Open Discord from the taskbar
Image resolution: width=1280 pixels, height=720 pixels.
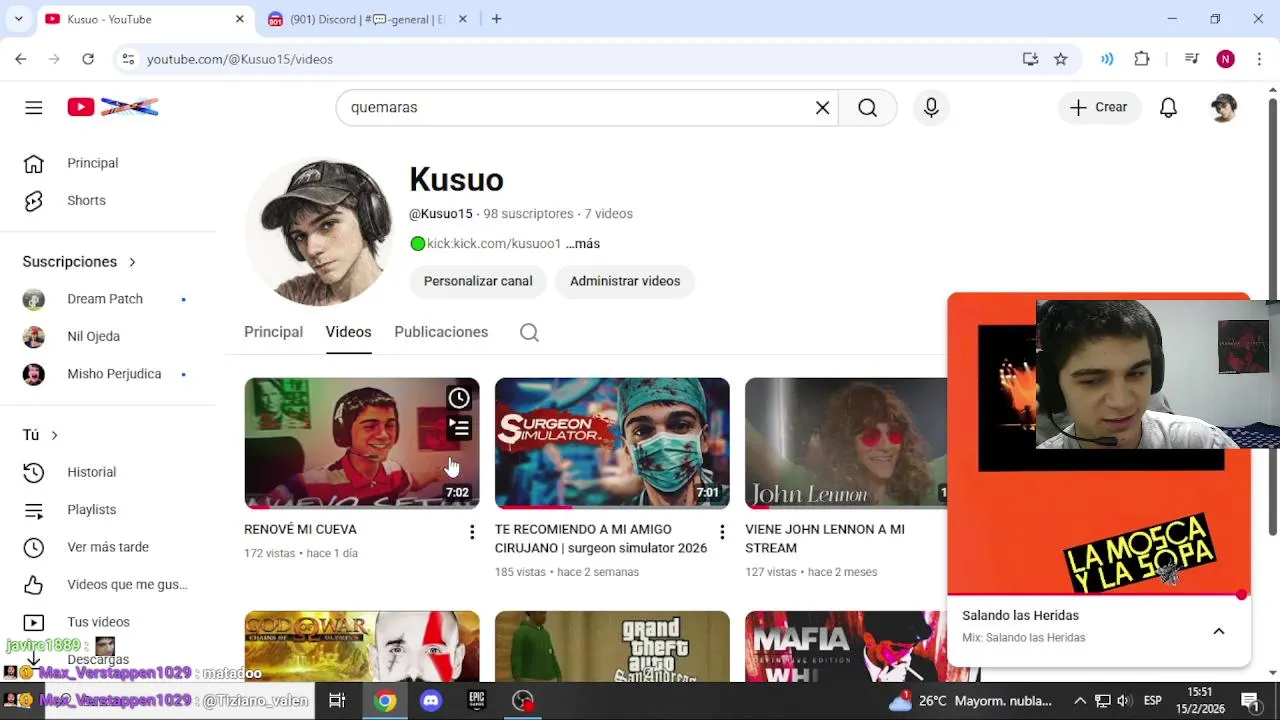click(431, 701)
